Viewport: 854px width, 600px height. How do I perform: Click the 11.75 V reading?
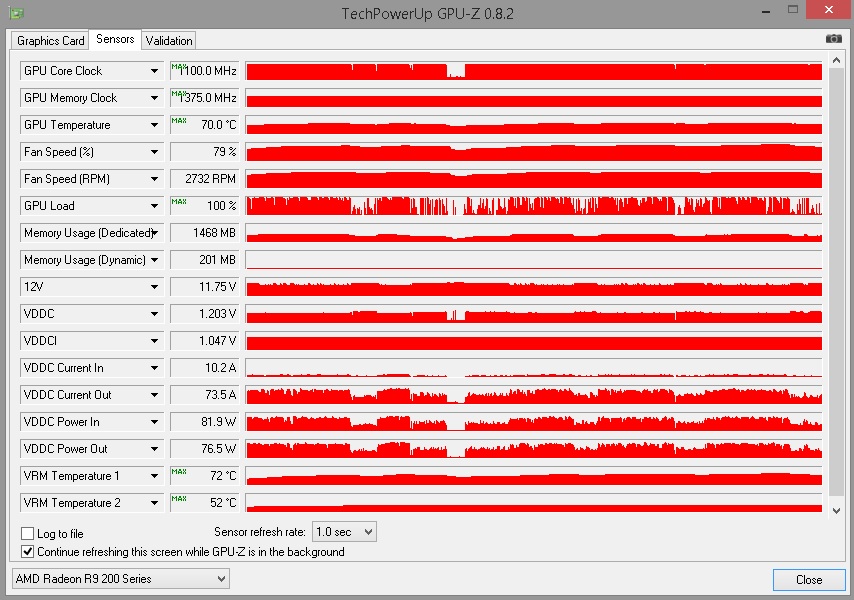click(205, 287)
